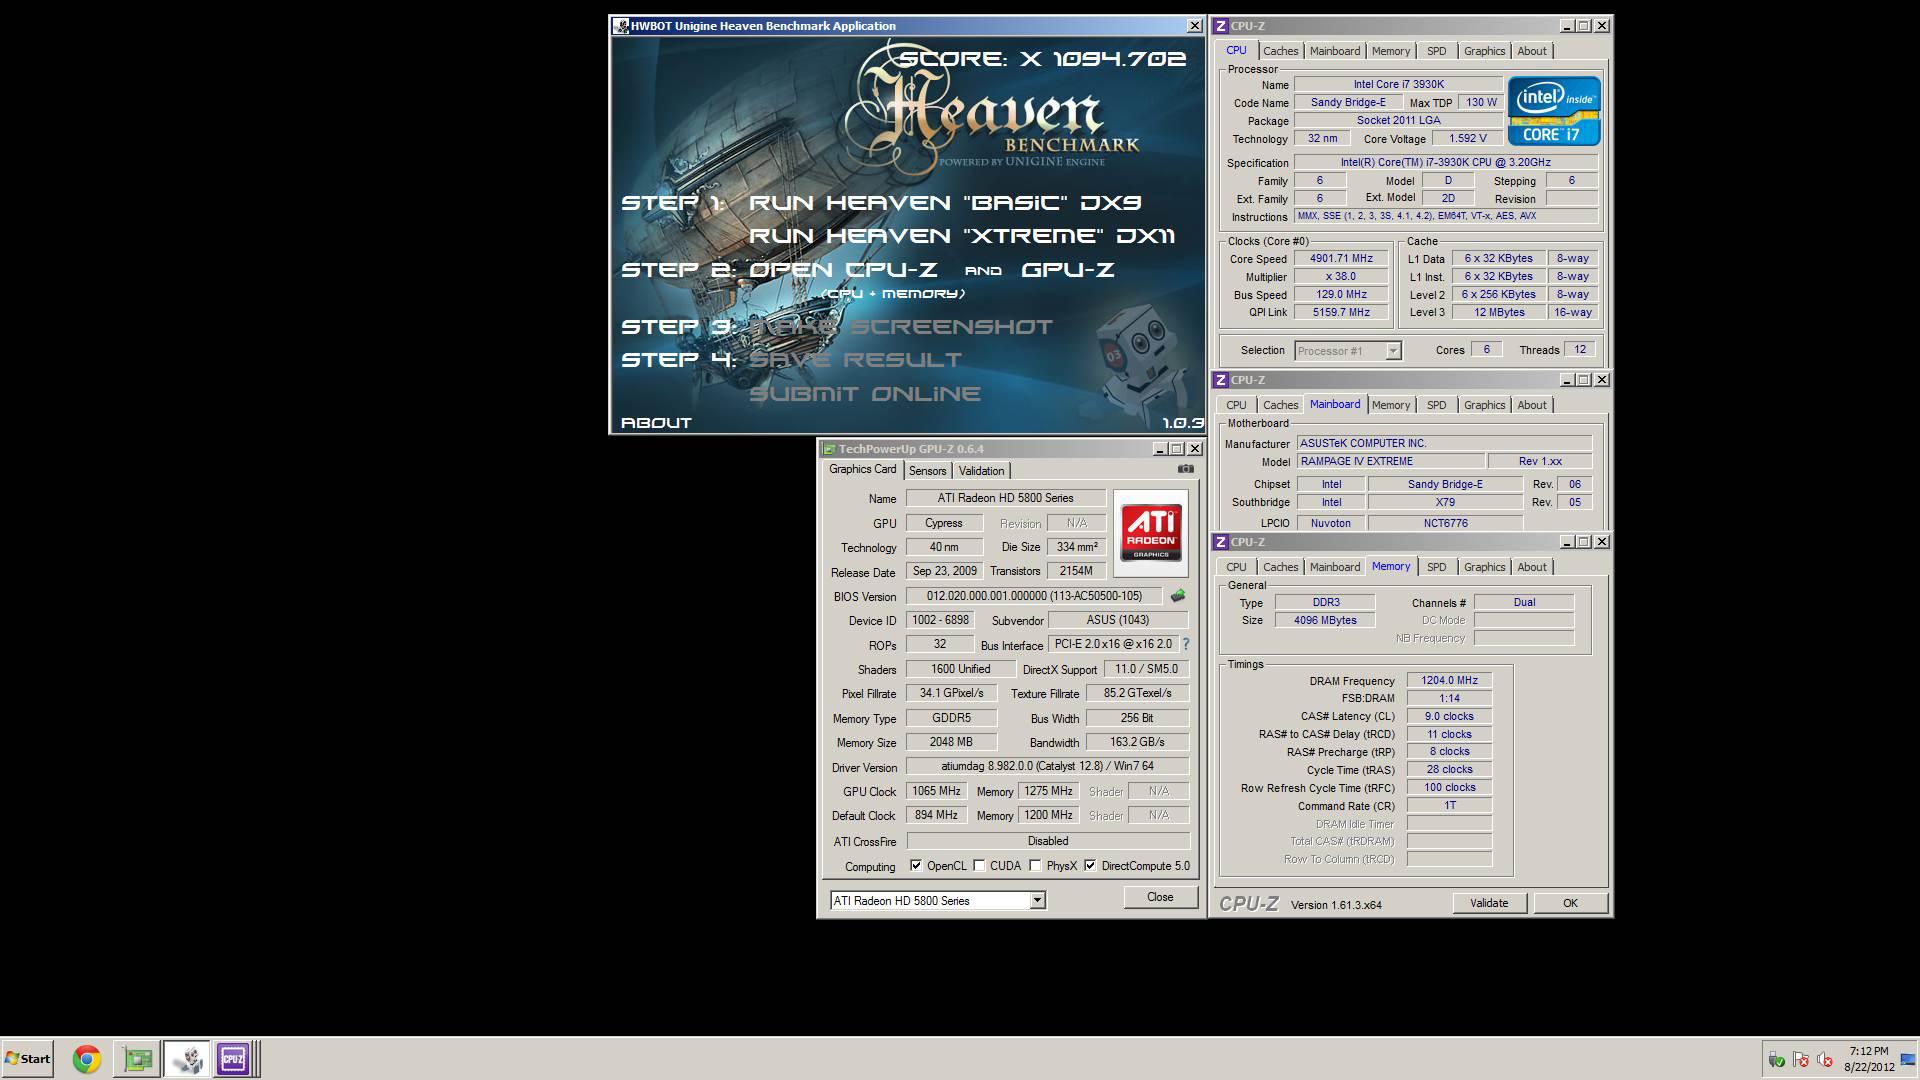Minimize the top CPU-Z window

[1567, 26]
